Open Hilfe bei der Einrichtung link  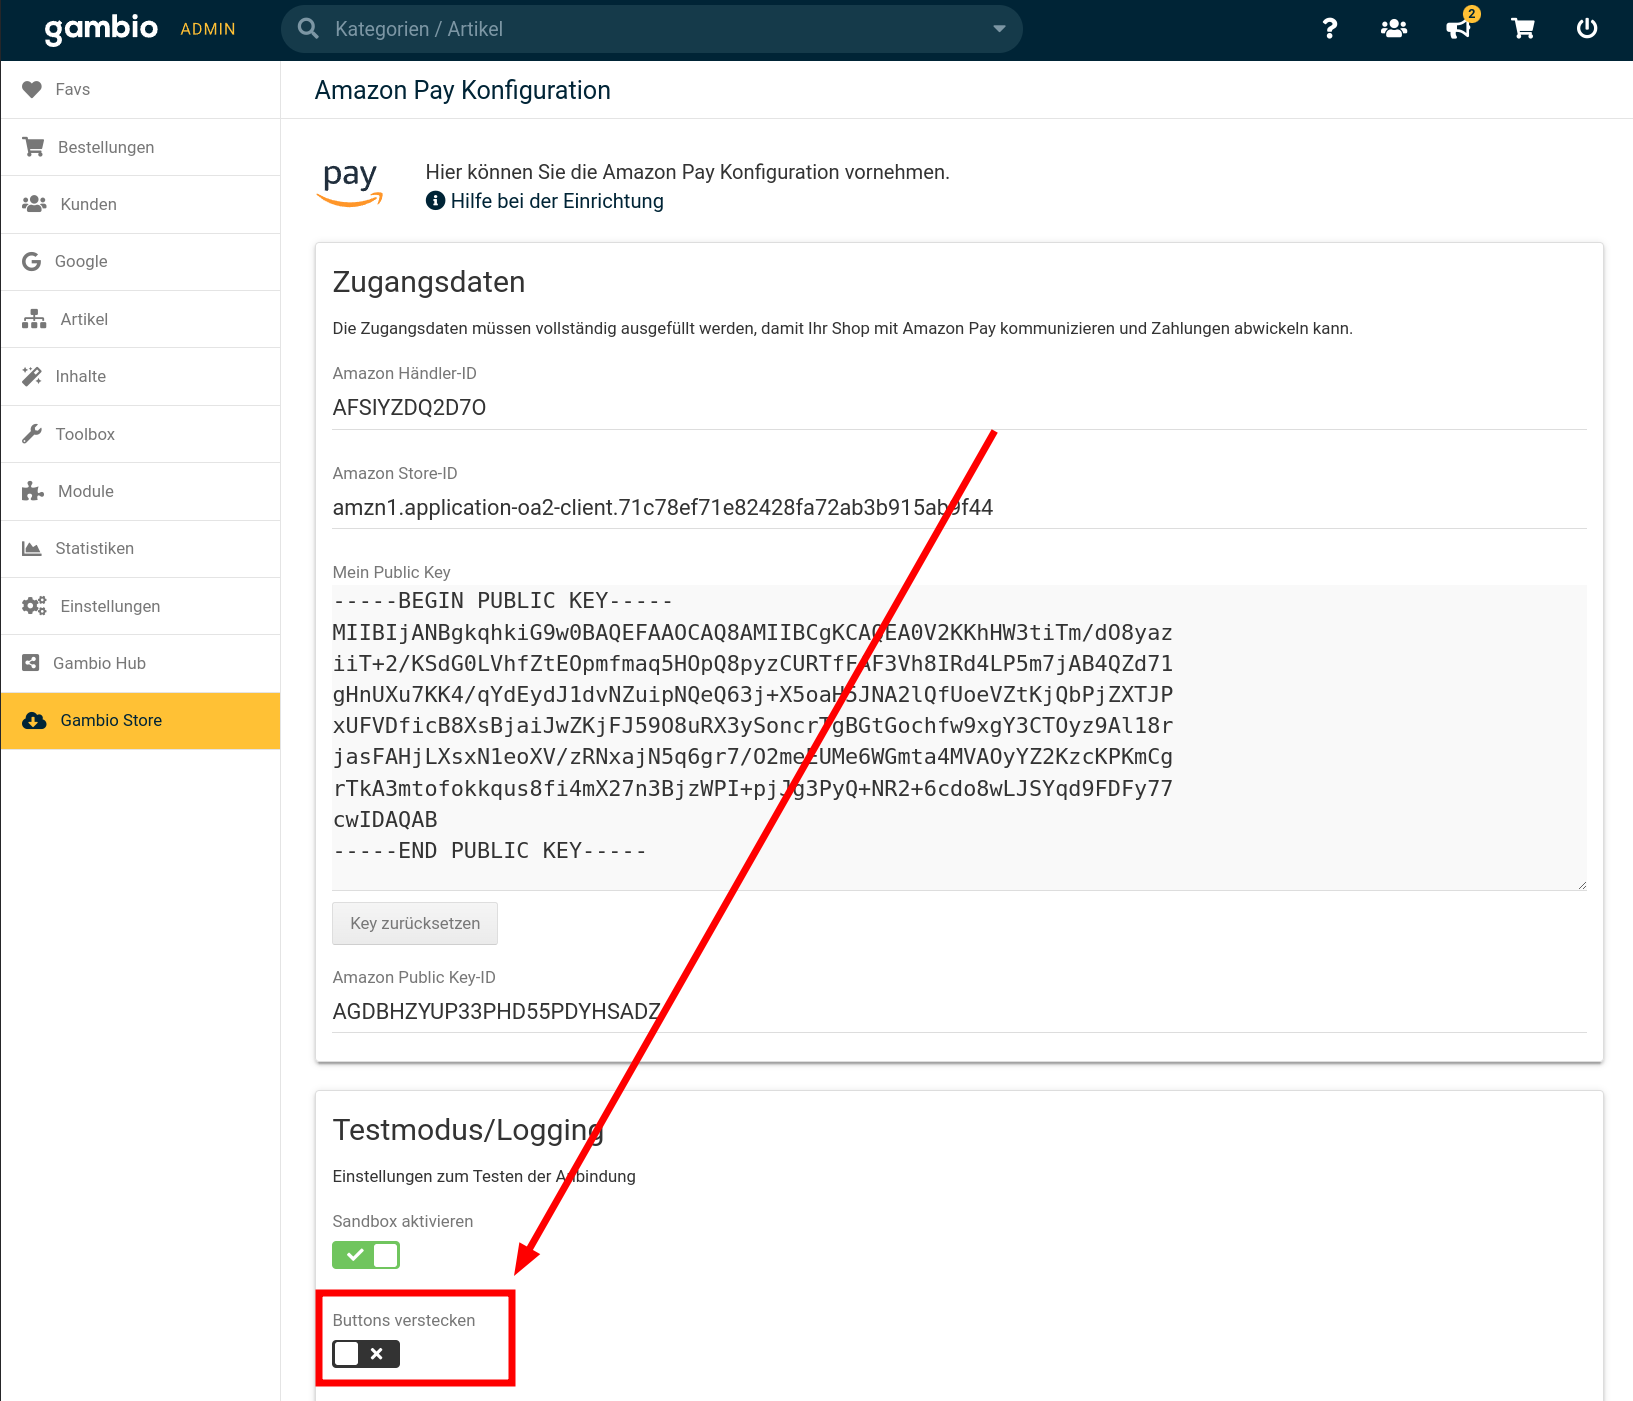click(x=556, y=201)
